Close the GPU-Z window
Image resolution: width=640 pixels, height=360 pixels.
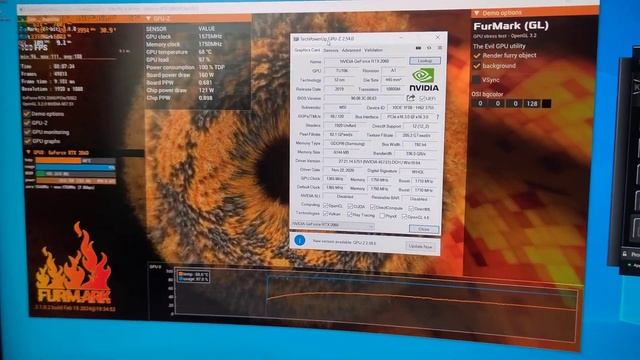click(x=438, y=38)
